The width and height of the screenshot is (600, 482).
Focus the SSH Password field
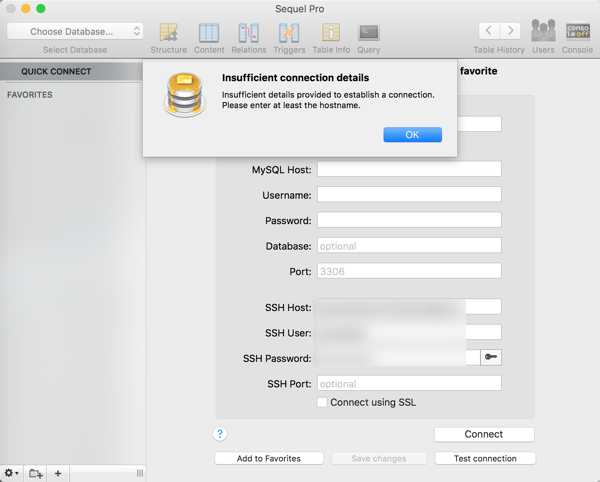398,358
